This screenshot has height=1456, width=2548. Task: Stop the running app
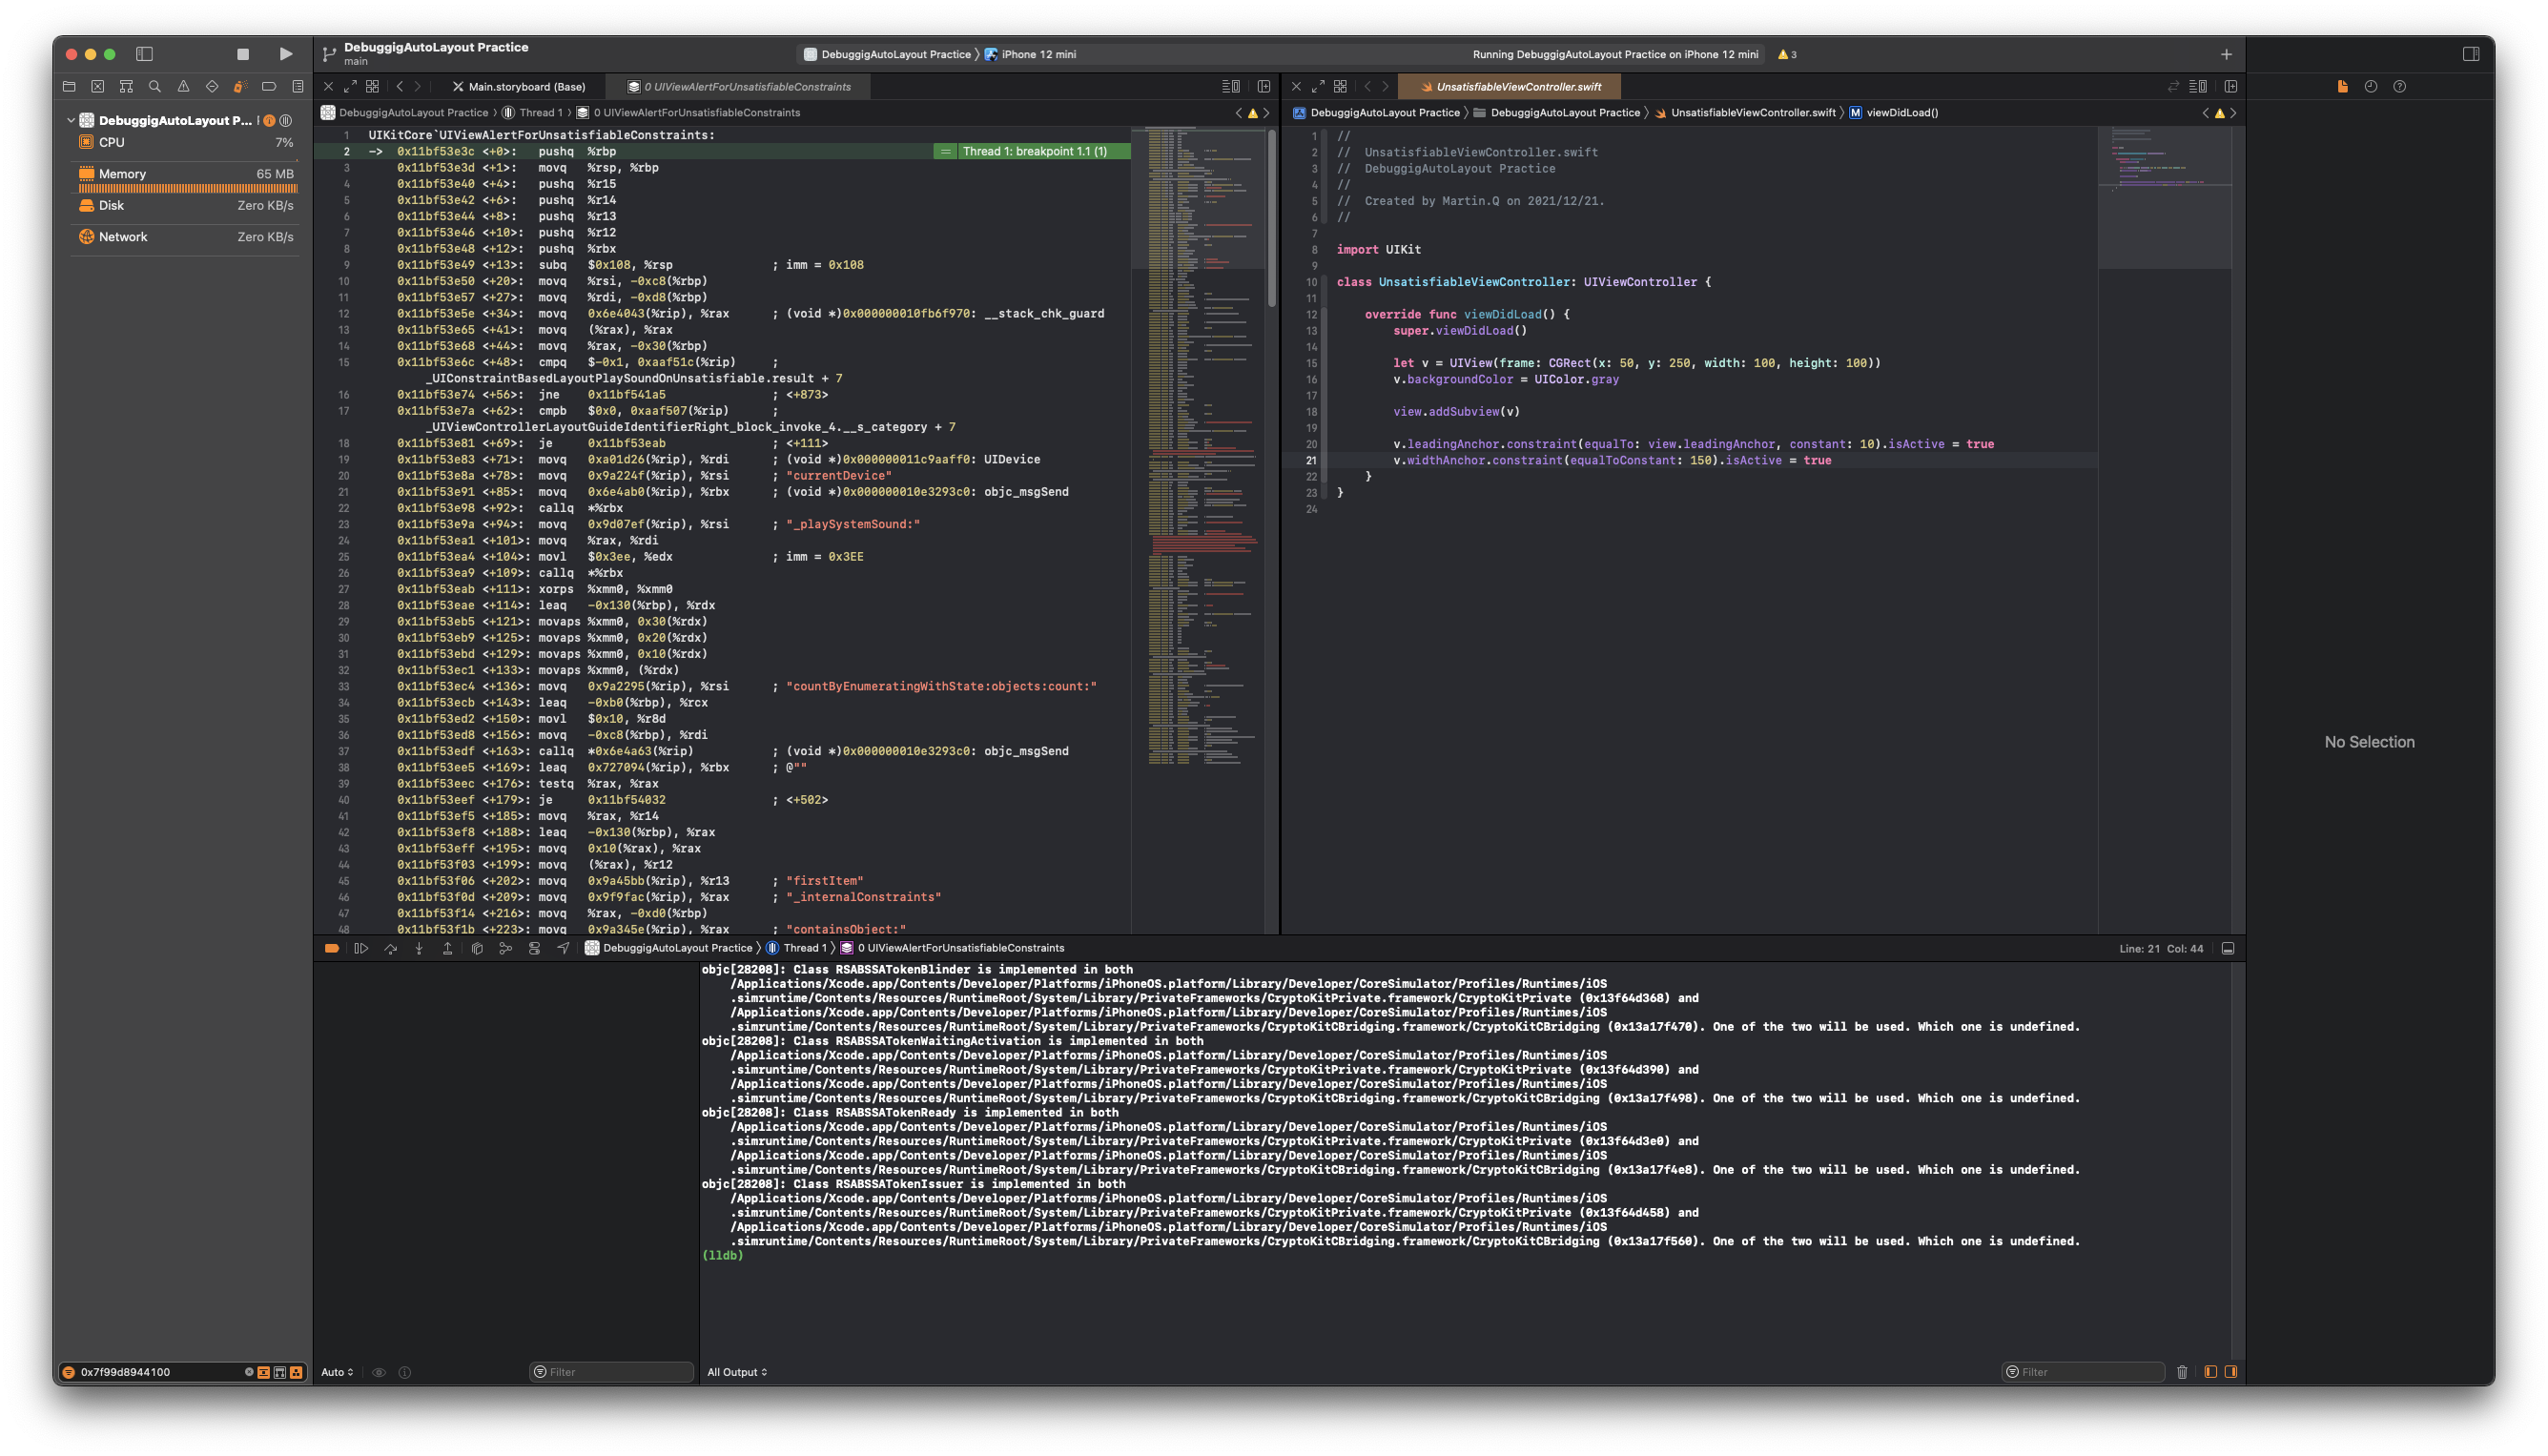242,54
